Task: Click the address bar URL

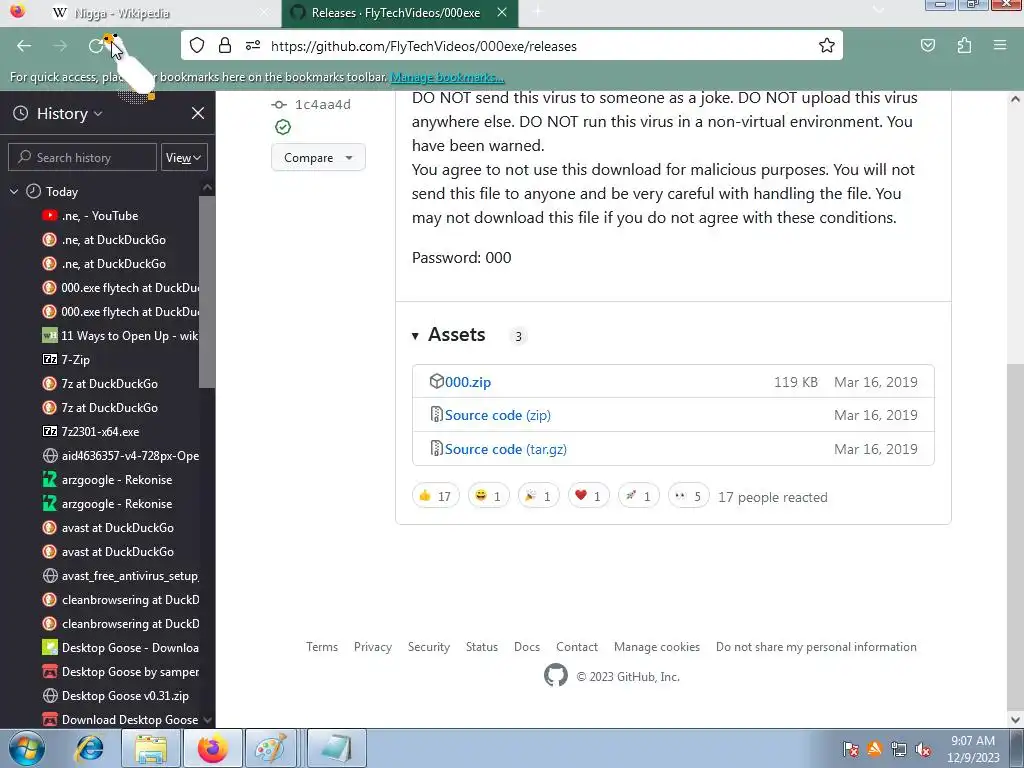Action: [x=423, y=46]
